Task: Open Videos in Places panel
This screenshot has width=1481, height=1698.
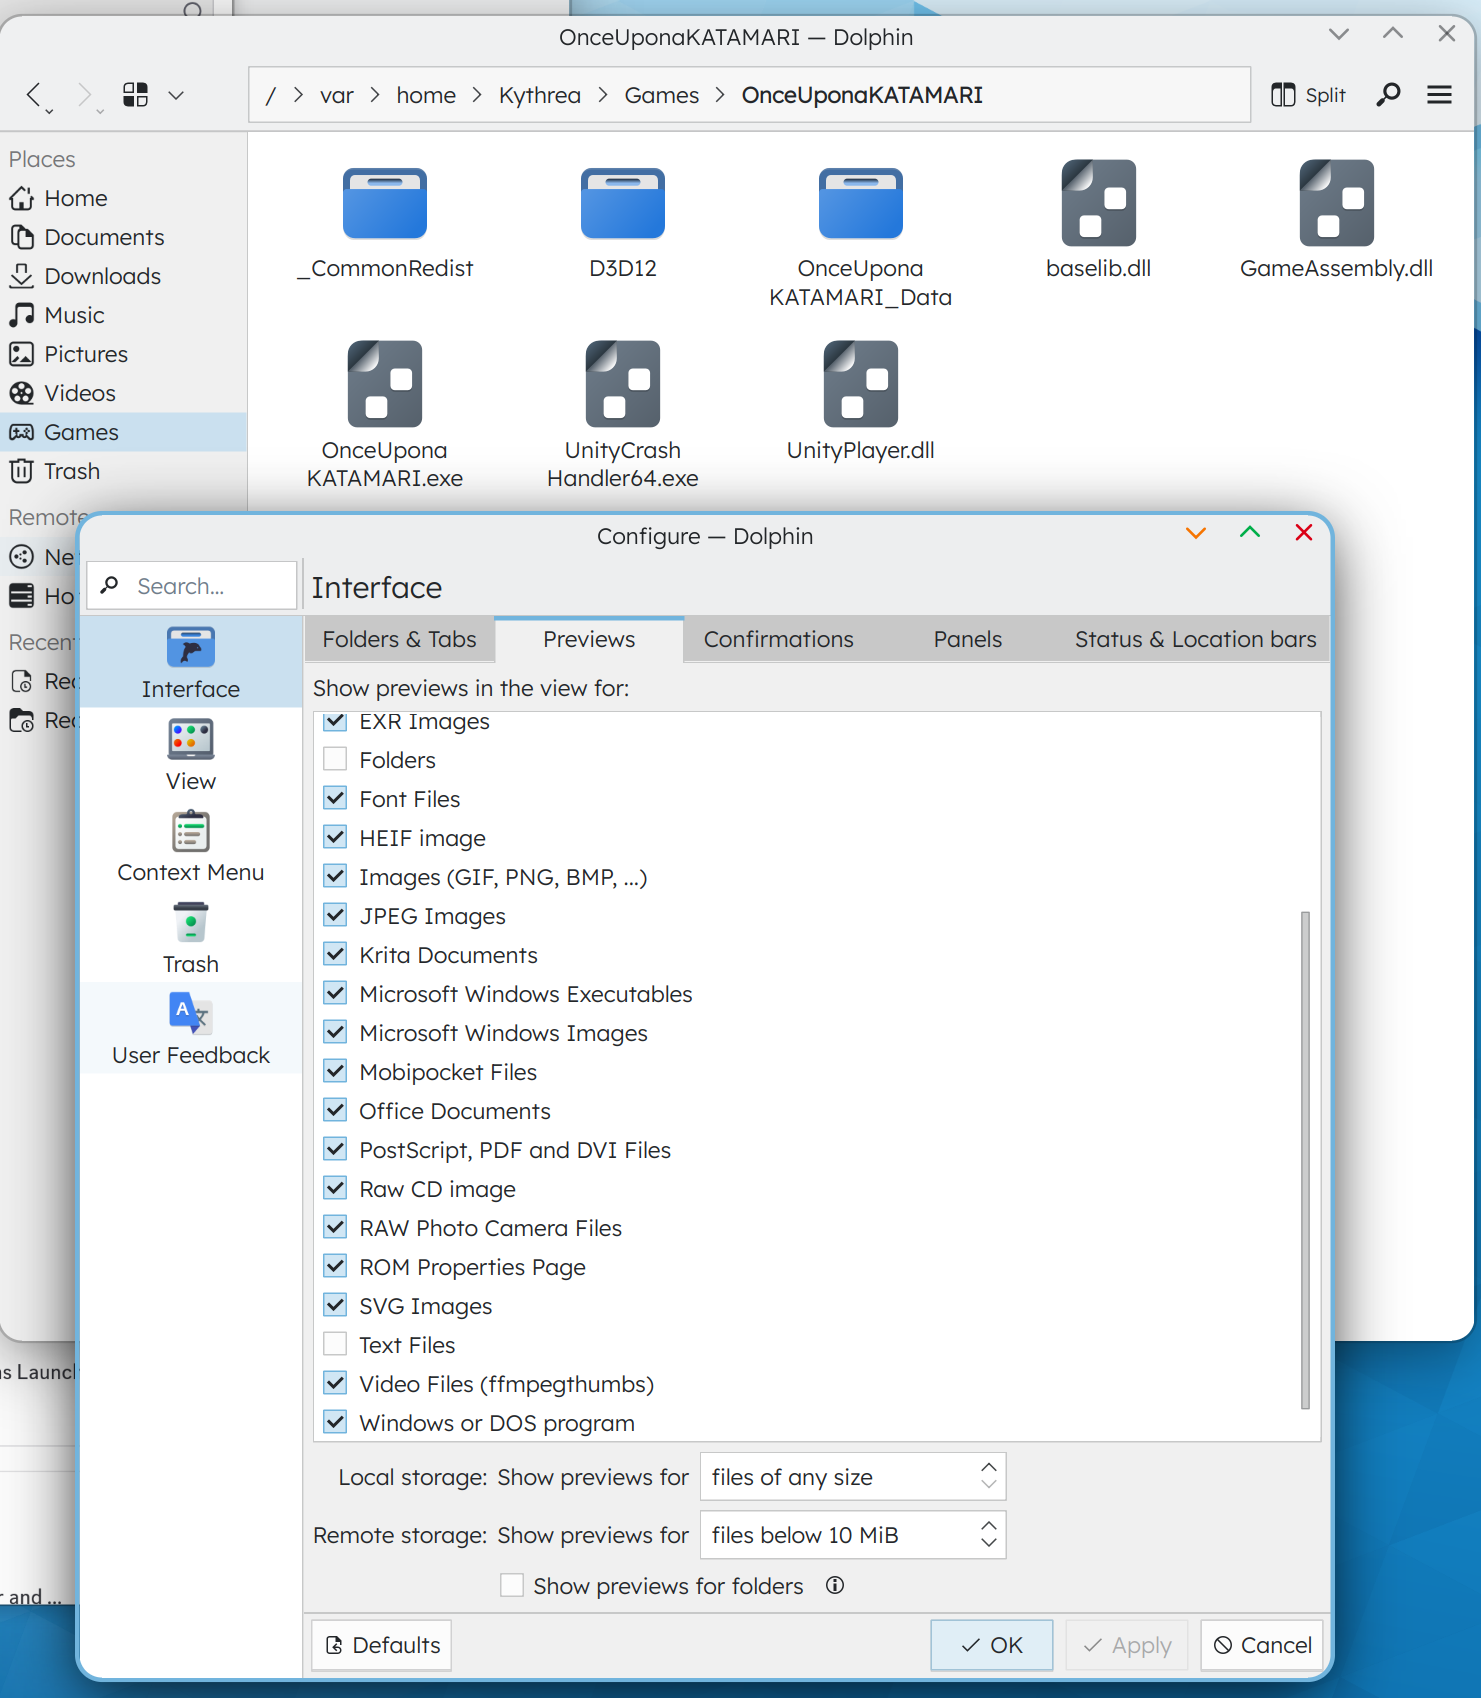Action: point(123,393)
